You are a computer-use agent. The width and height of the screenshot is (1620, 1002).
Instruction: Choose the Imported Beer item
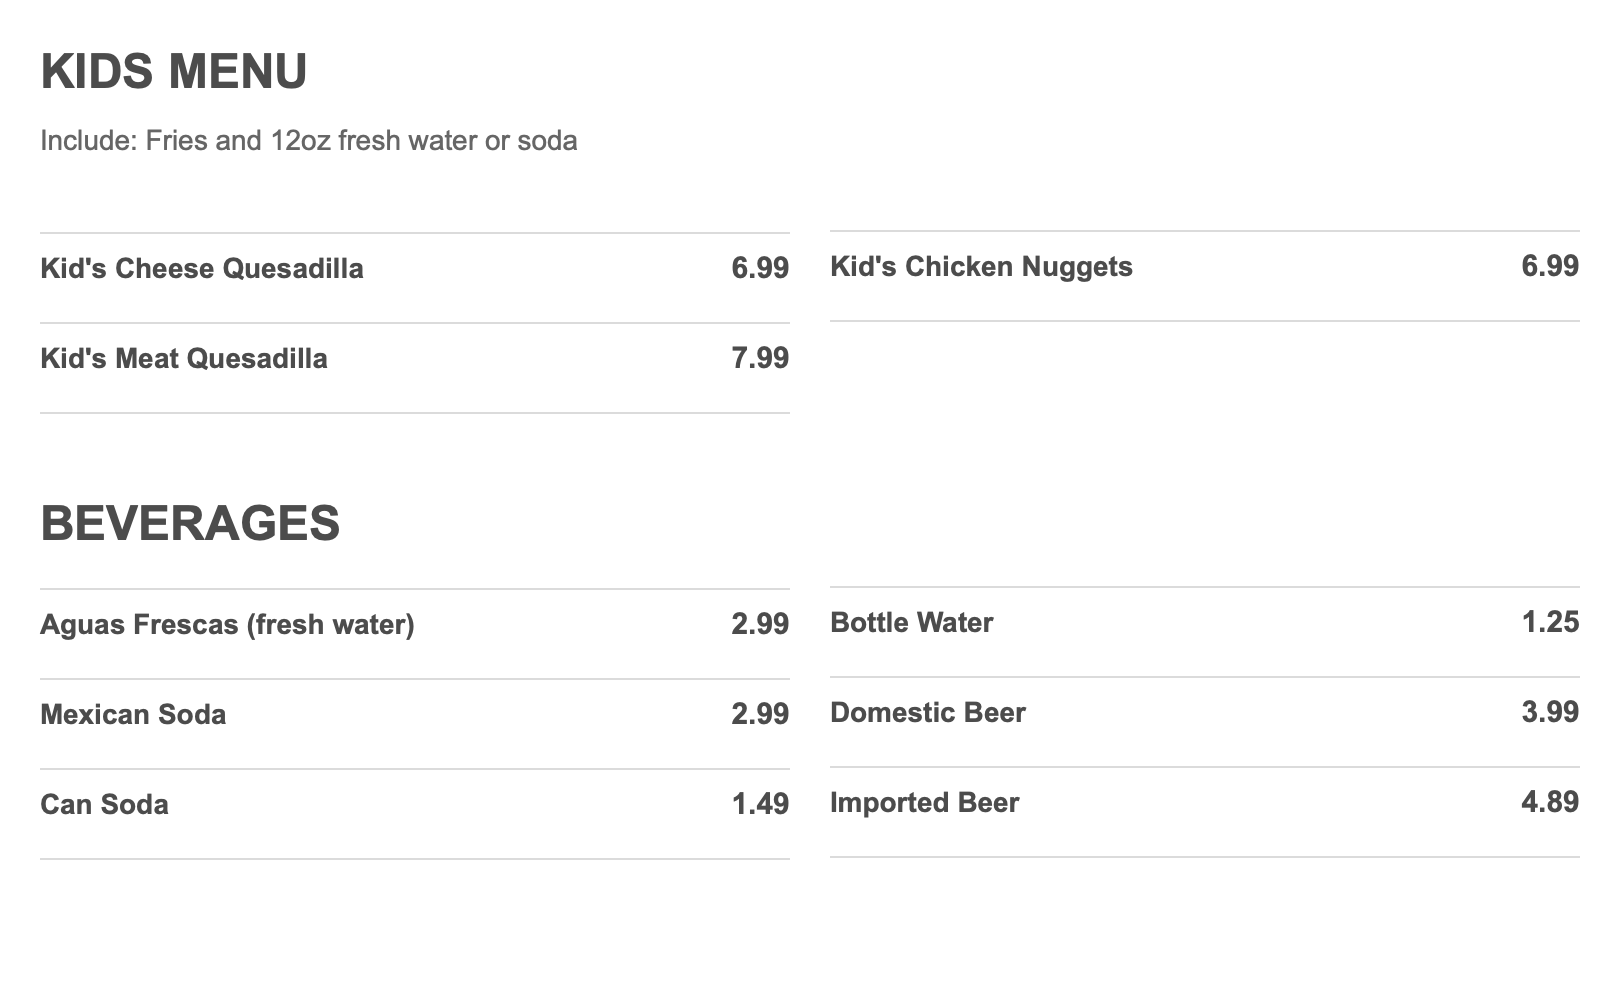coord(924,803)
